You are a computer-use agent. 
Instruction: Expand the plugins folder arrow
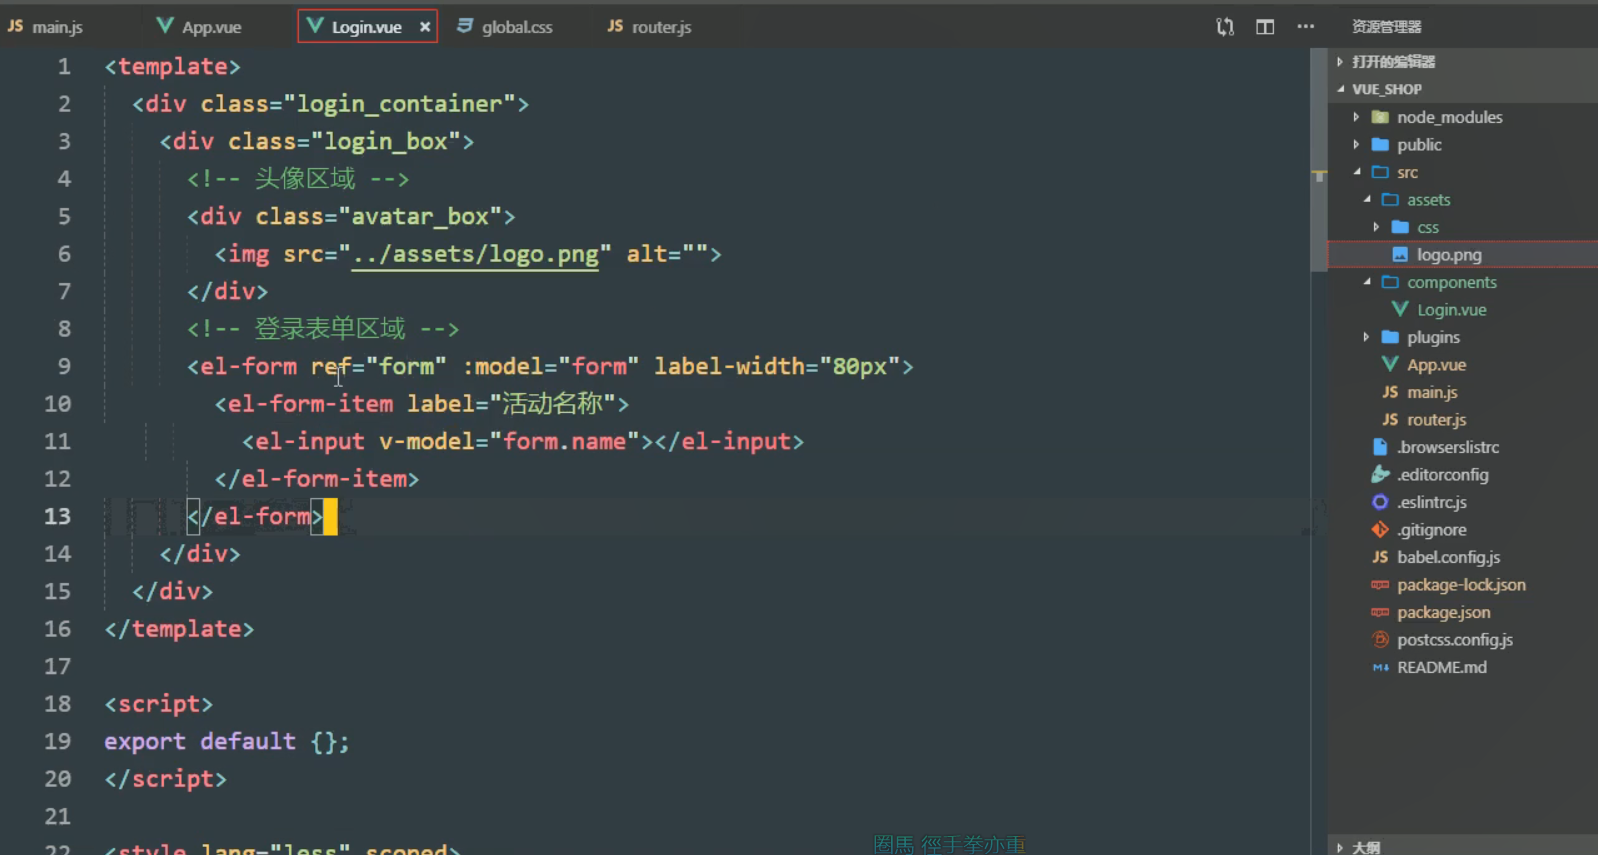tap(1366, 337)
